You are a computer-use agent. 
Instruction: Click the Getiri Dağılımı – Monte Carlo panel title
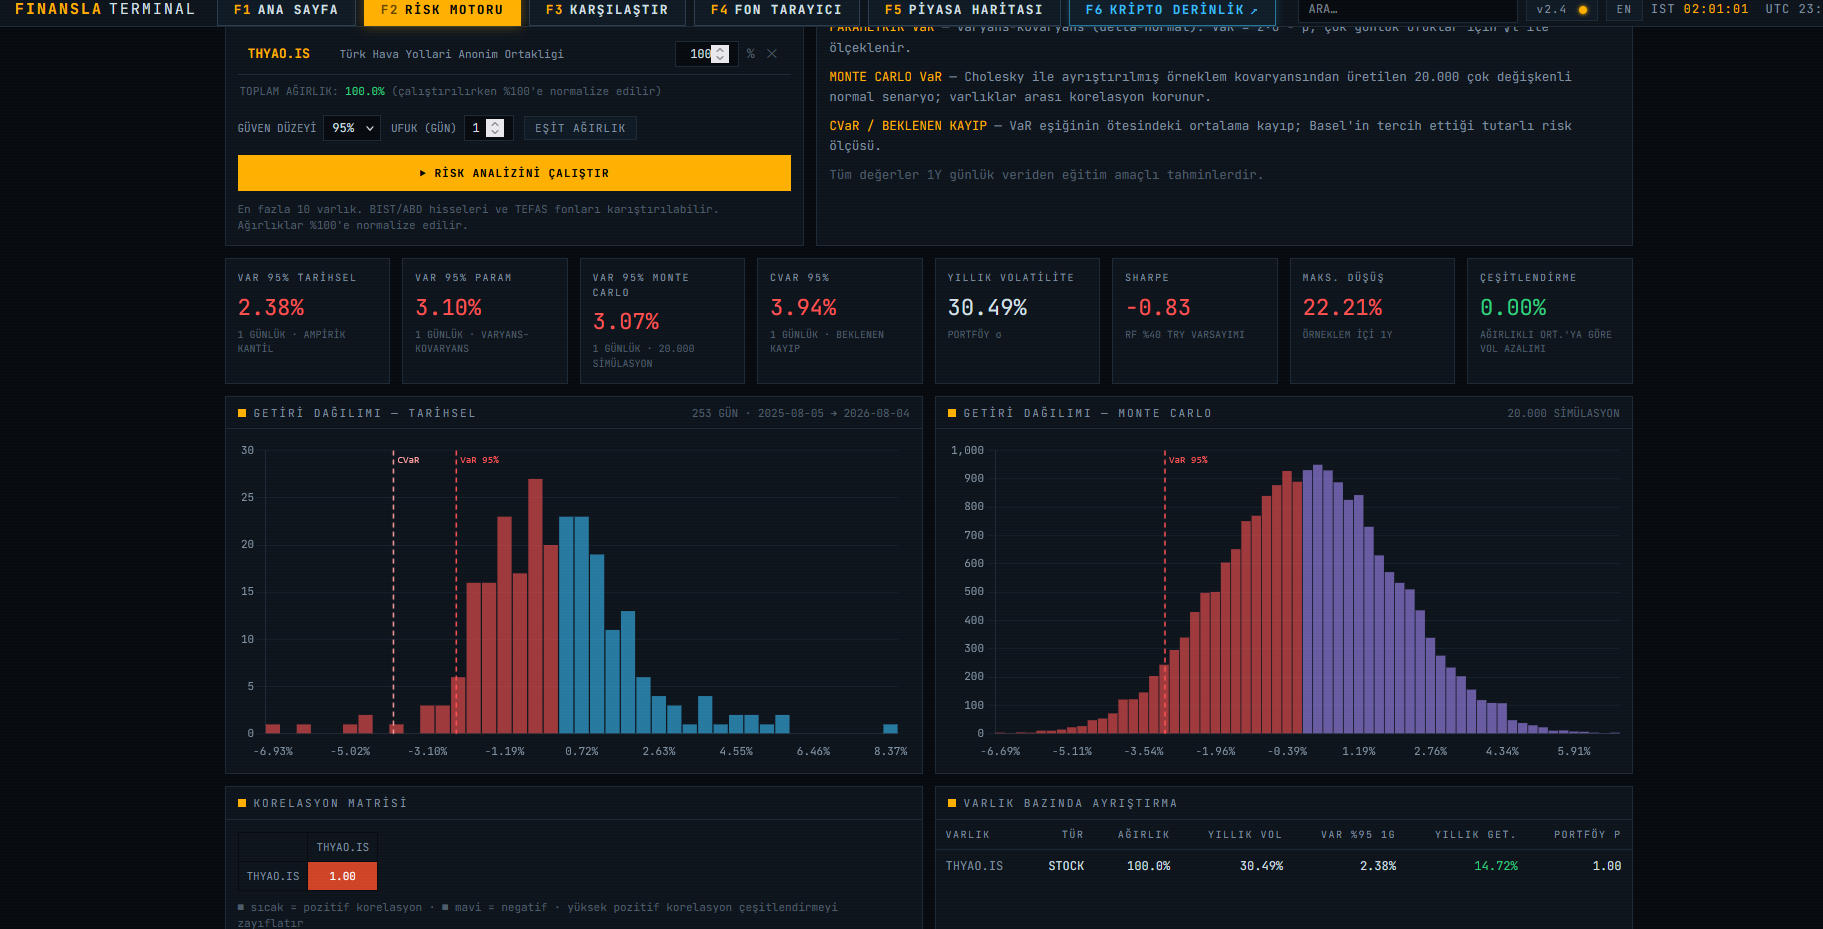tap(1087, 413)
